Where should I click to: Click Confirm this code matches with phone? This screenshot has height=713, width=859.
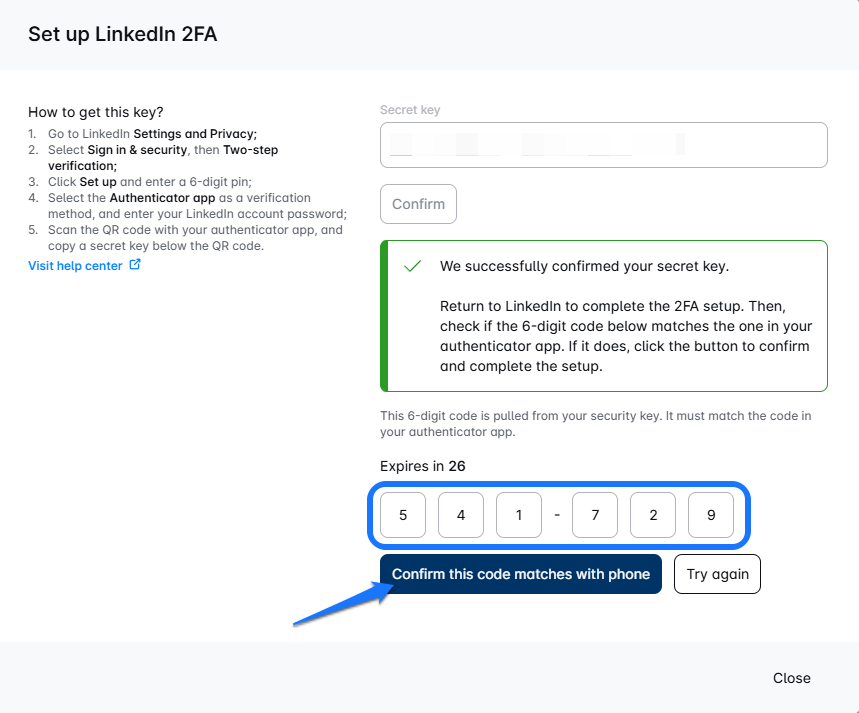point(520,574)
